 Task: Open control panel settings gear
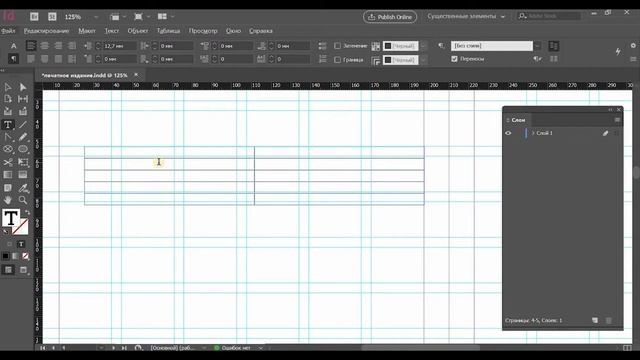[x=633, y=46]
